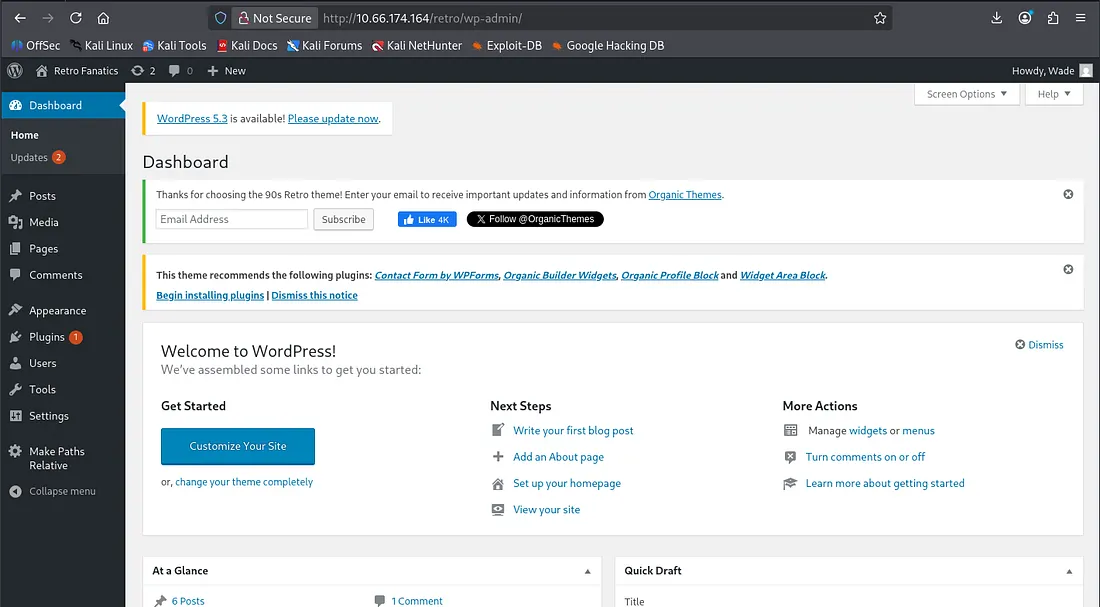Click the Customize Your Site button
1100x607 pixels.
tap(238, 446)
